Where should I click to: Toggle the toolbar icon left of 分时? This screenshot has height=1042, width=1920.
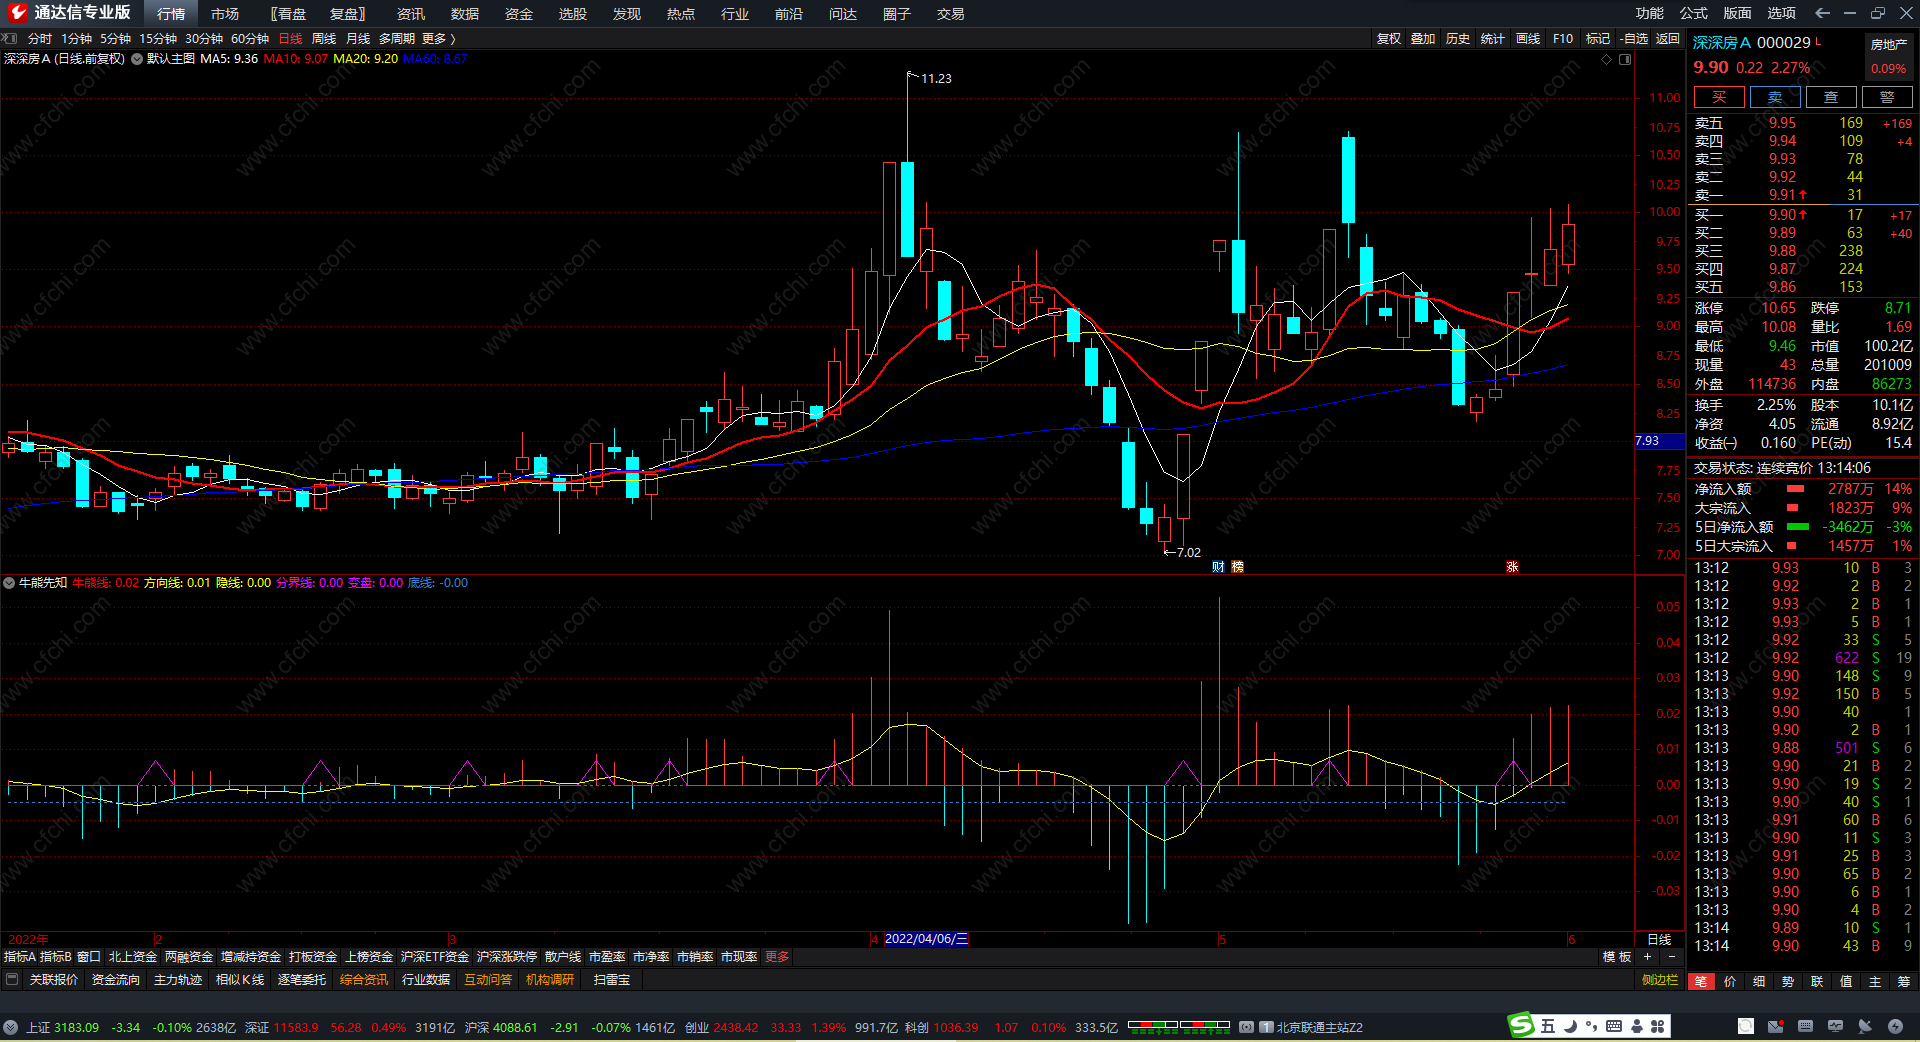pos(10,38)
